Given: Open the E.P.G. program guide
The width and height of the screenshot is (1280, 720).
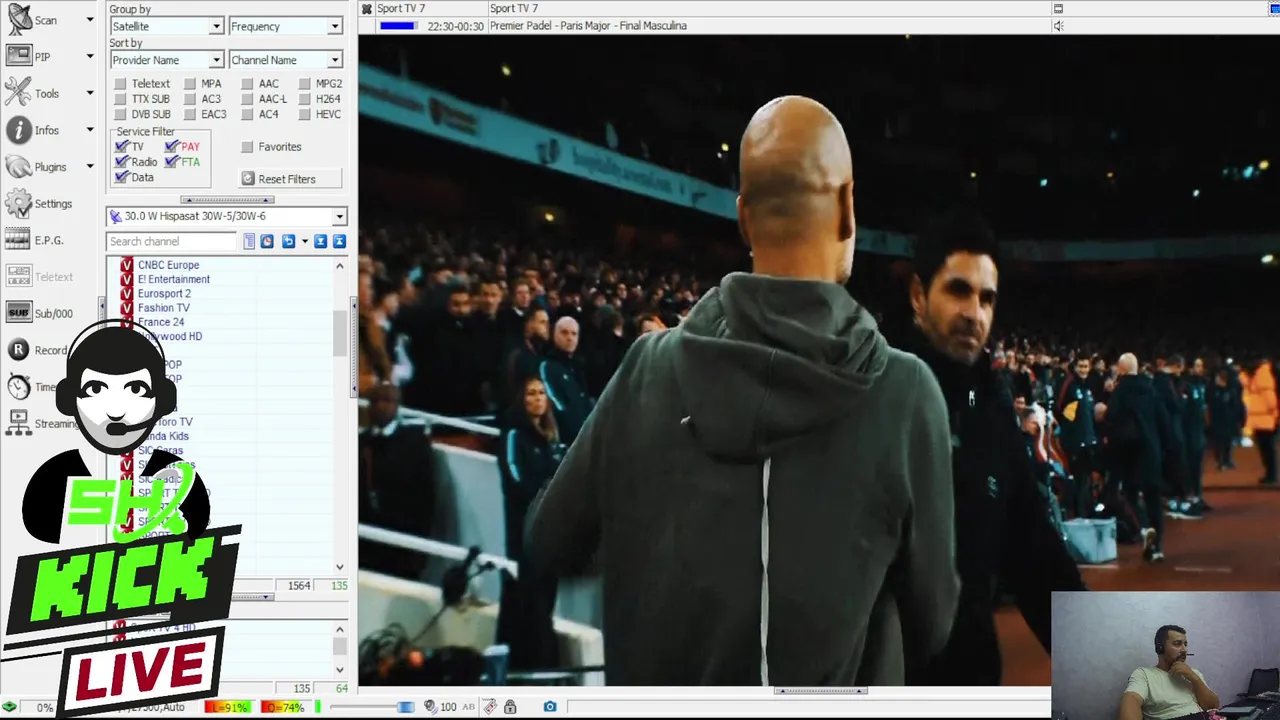Looking at the screenshot, I should point(35,240).
